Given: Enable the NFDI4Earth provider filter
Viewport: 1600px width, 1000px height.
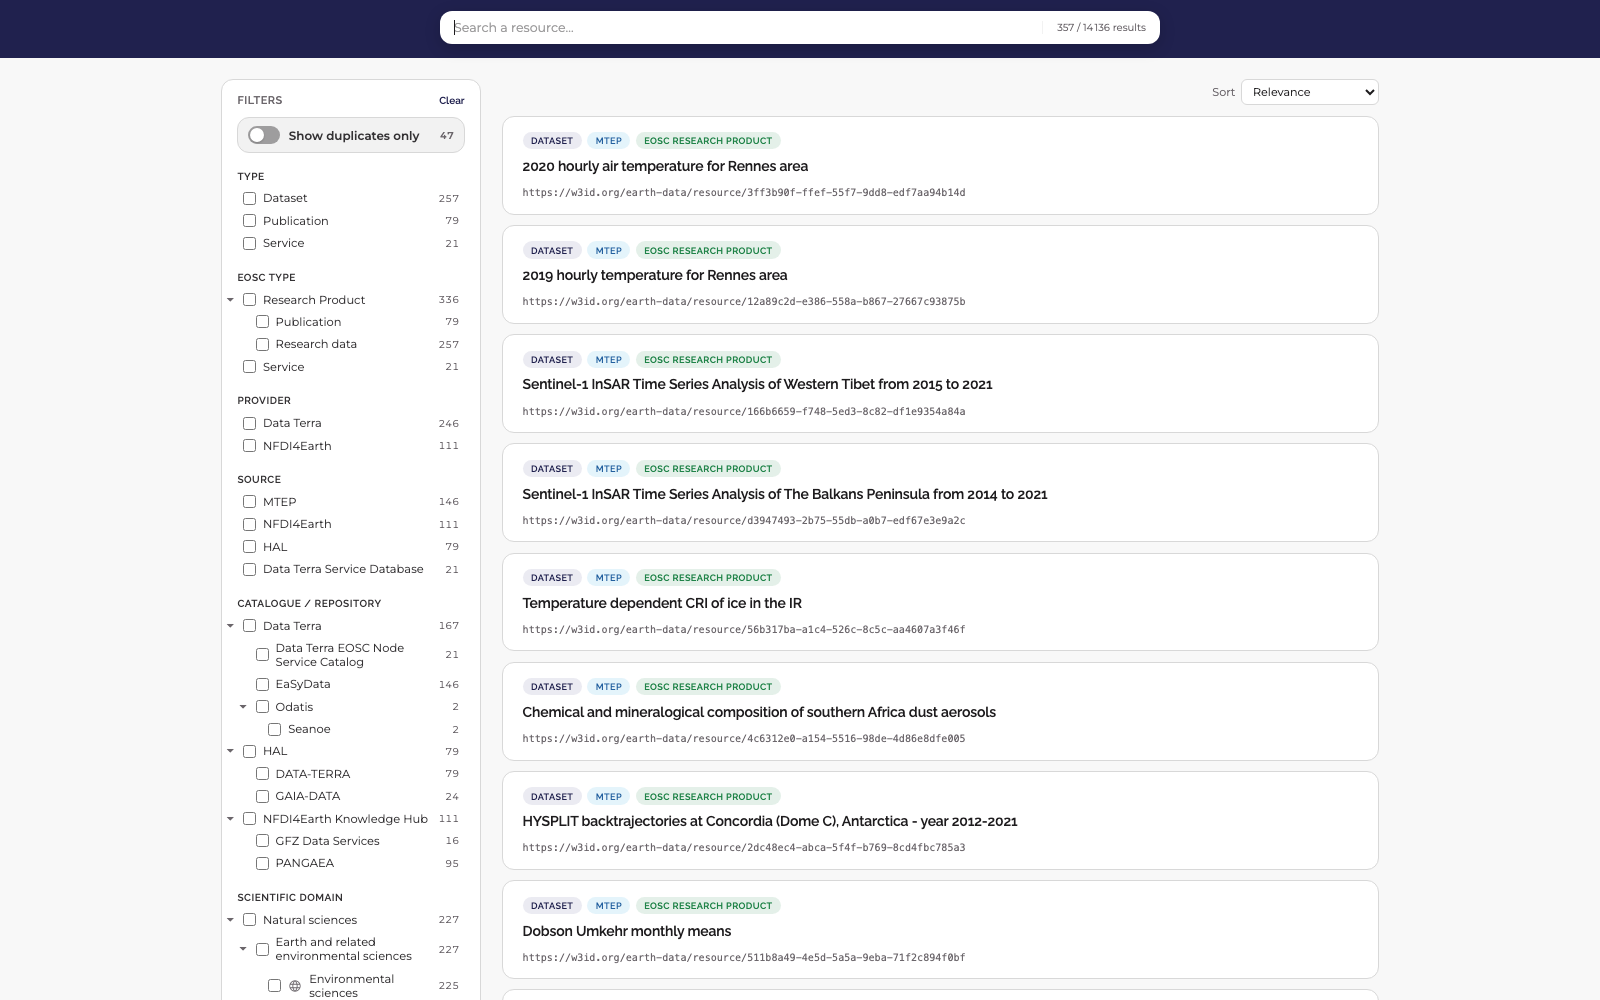Looking at the screenshot, I should 250,446.
